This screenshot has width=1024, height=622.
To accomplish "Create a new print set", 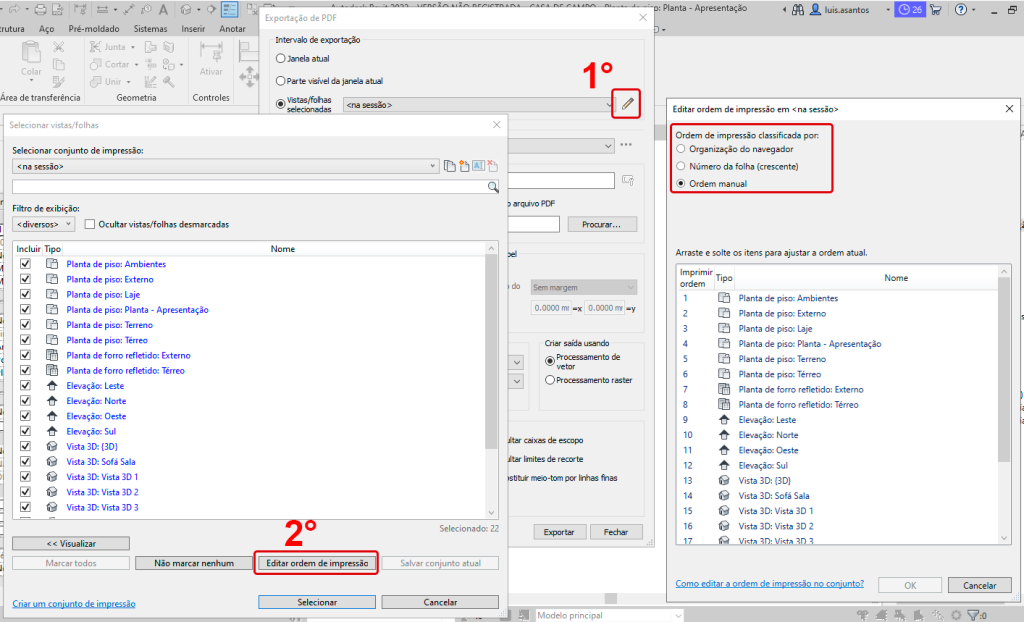I will pos(465,166).
